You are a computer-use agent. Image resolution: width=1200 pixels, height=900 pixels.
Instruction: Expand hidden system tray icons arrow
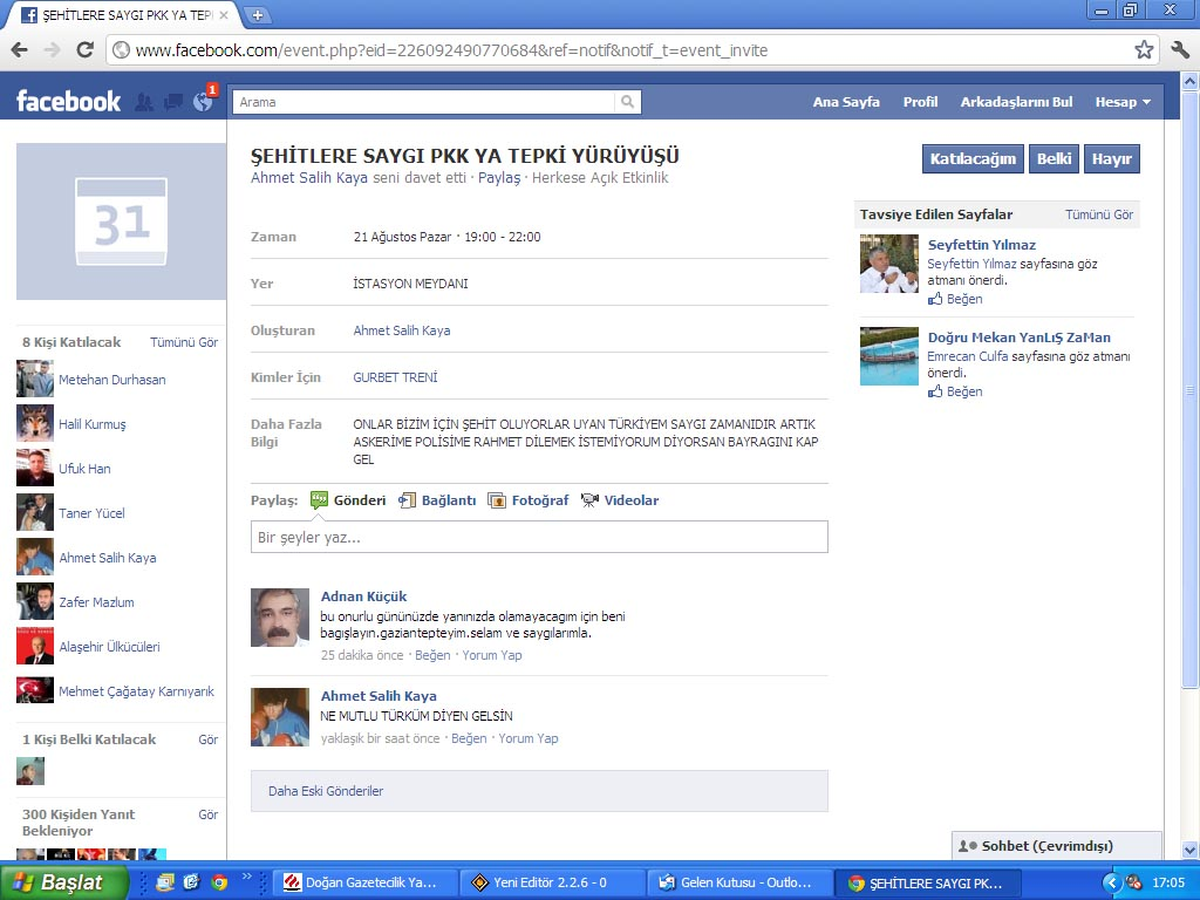(x=1112, y=883)
